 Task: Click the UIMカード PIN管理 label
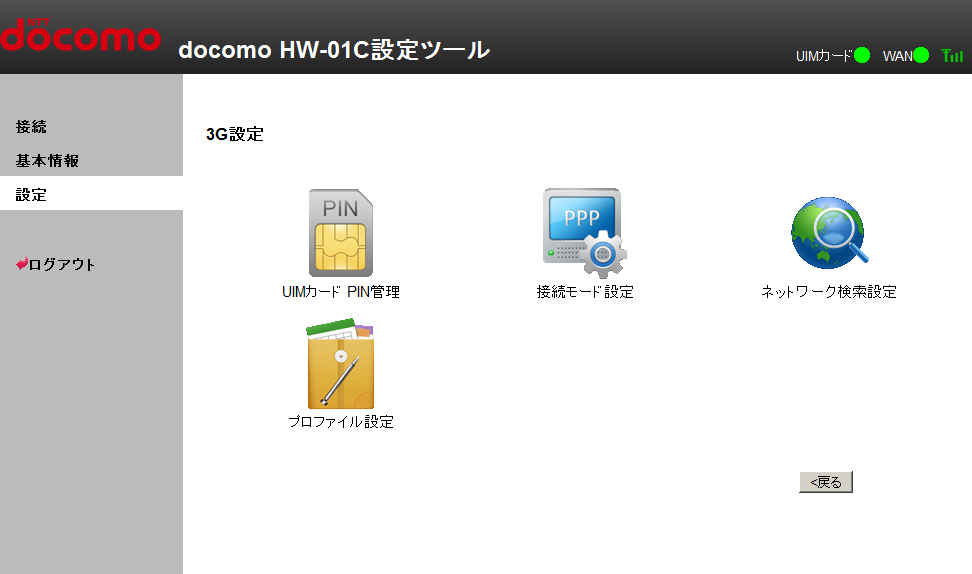click(x=341, y=292)
